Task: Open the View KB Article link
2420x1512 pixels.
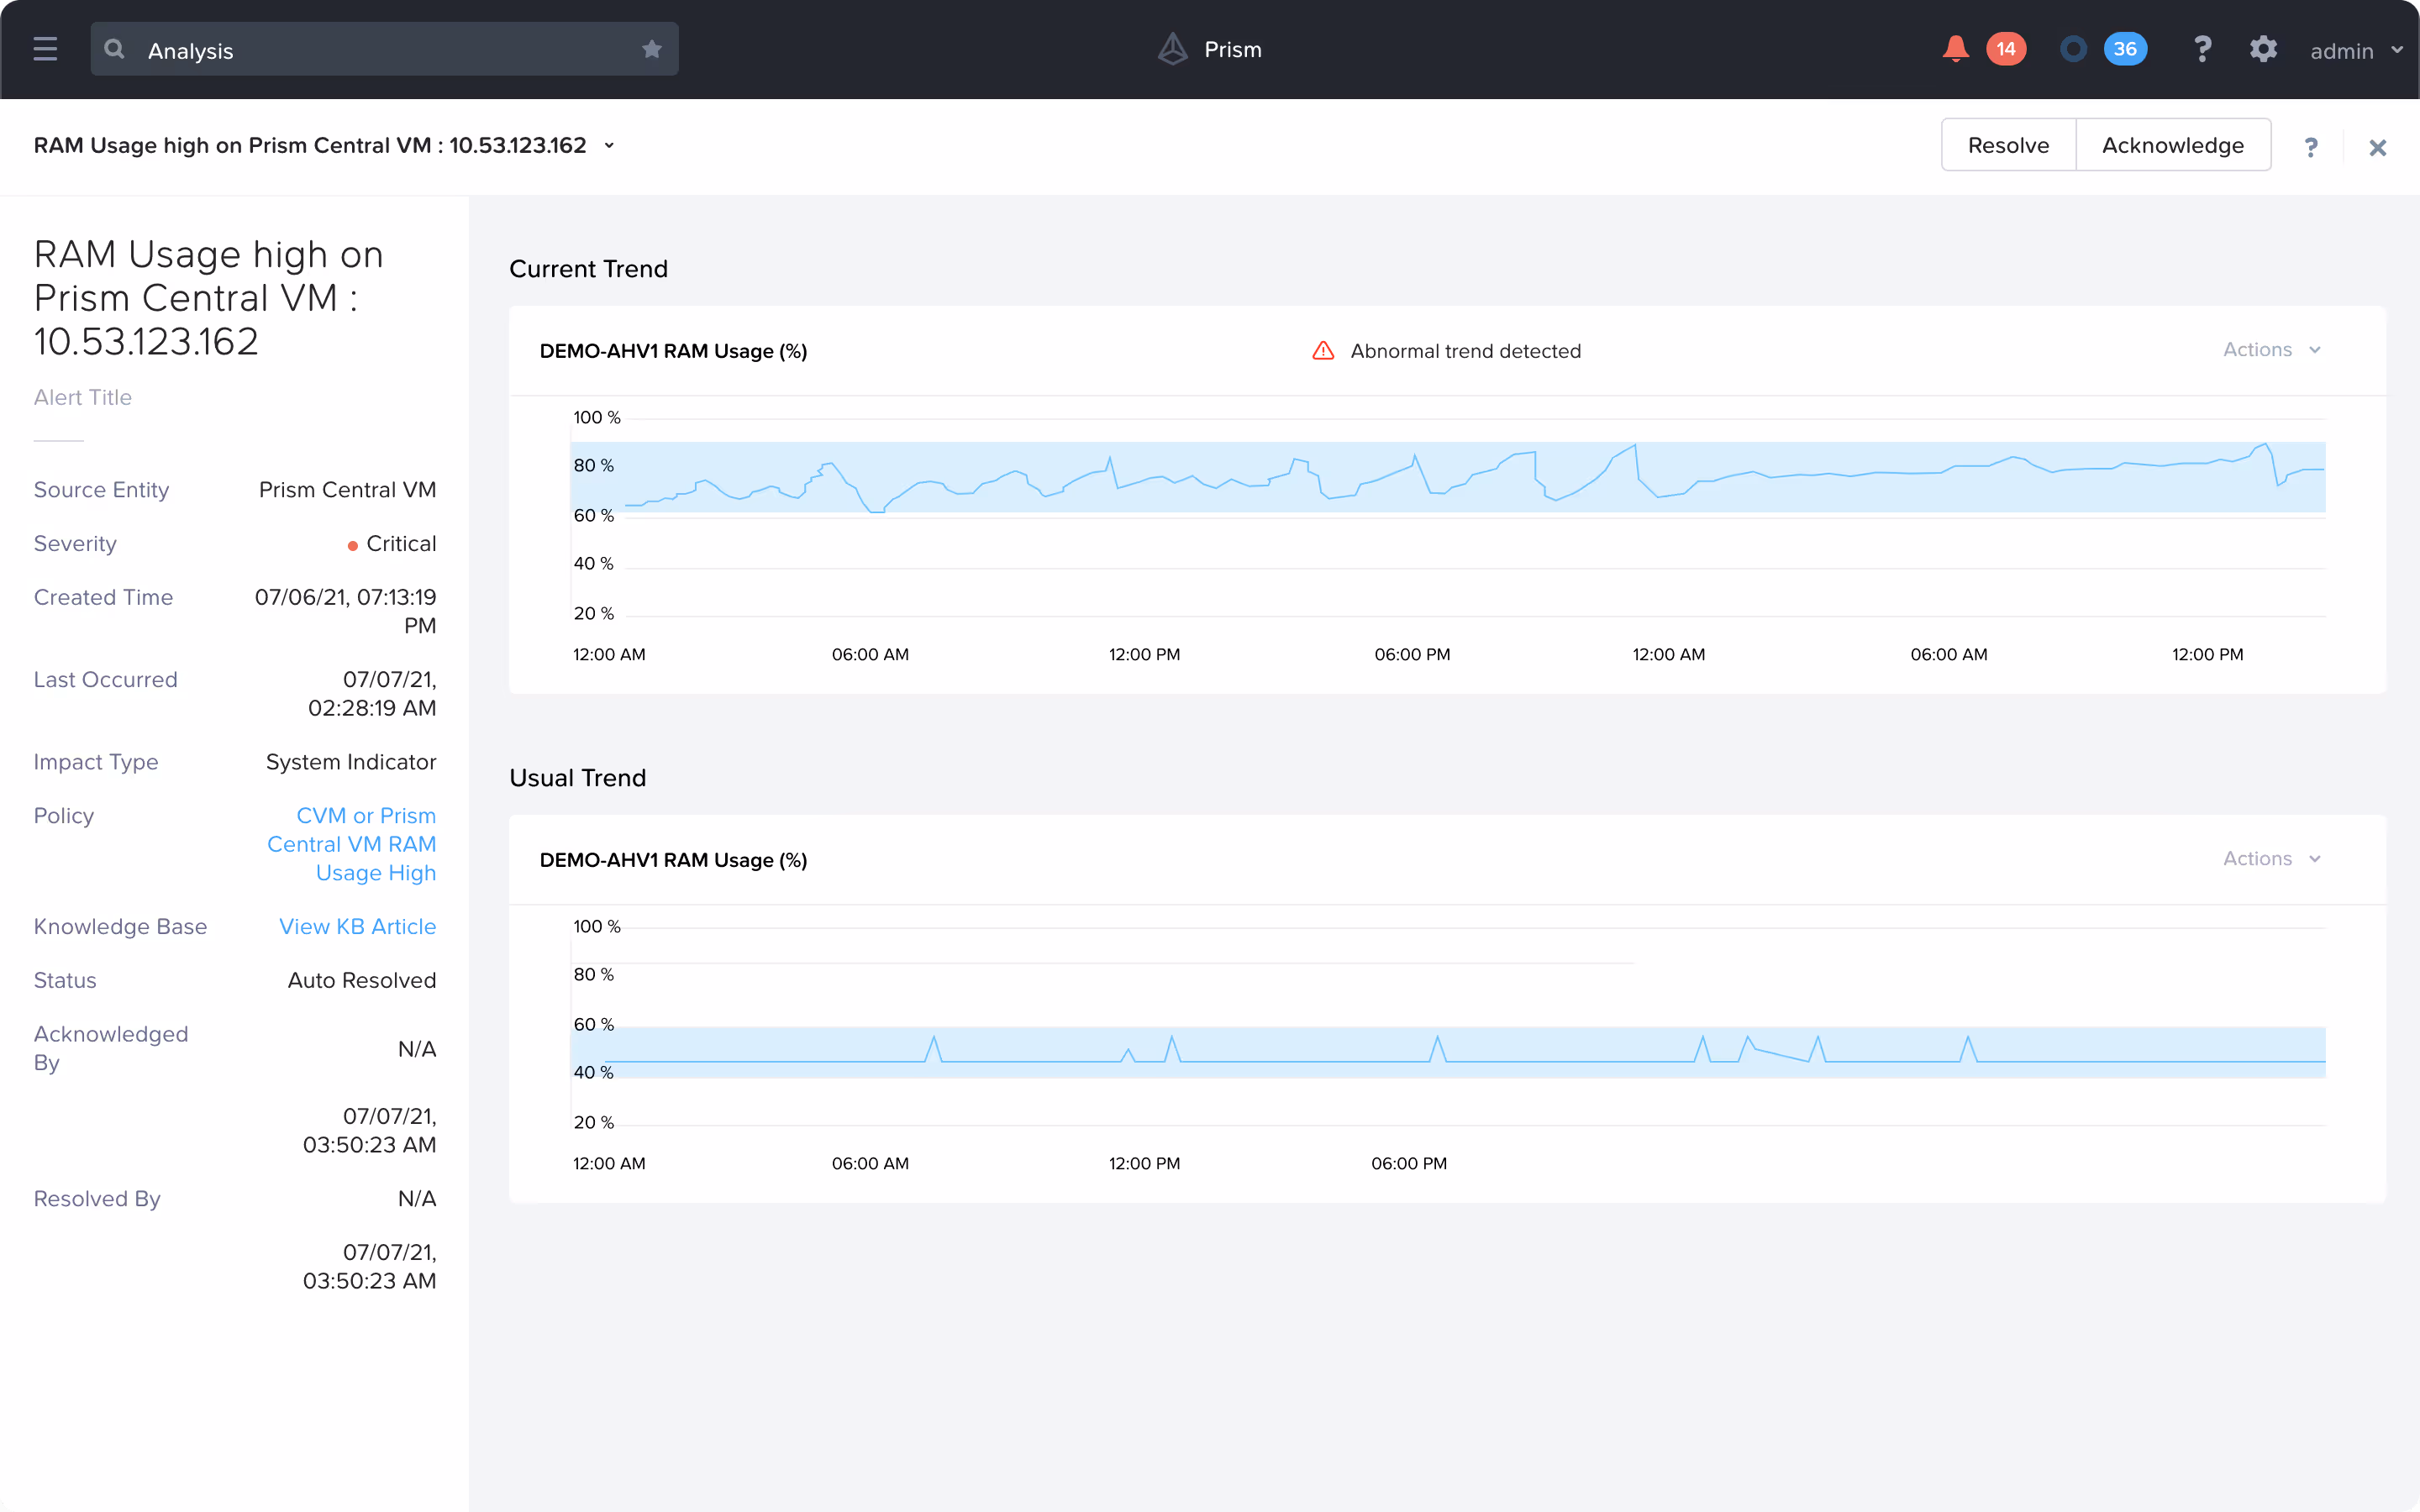Action: (357, 926)
